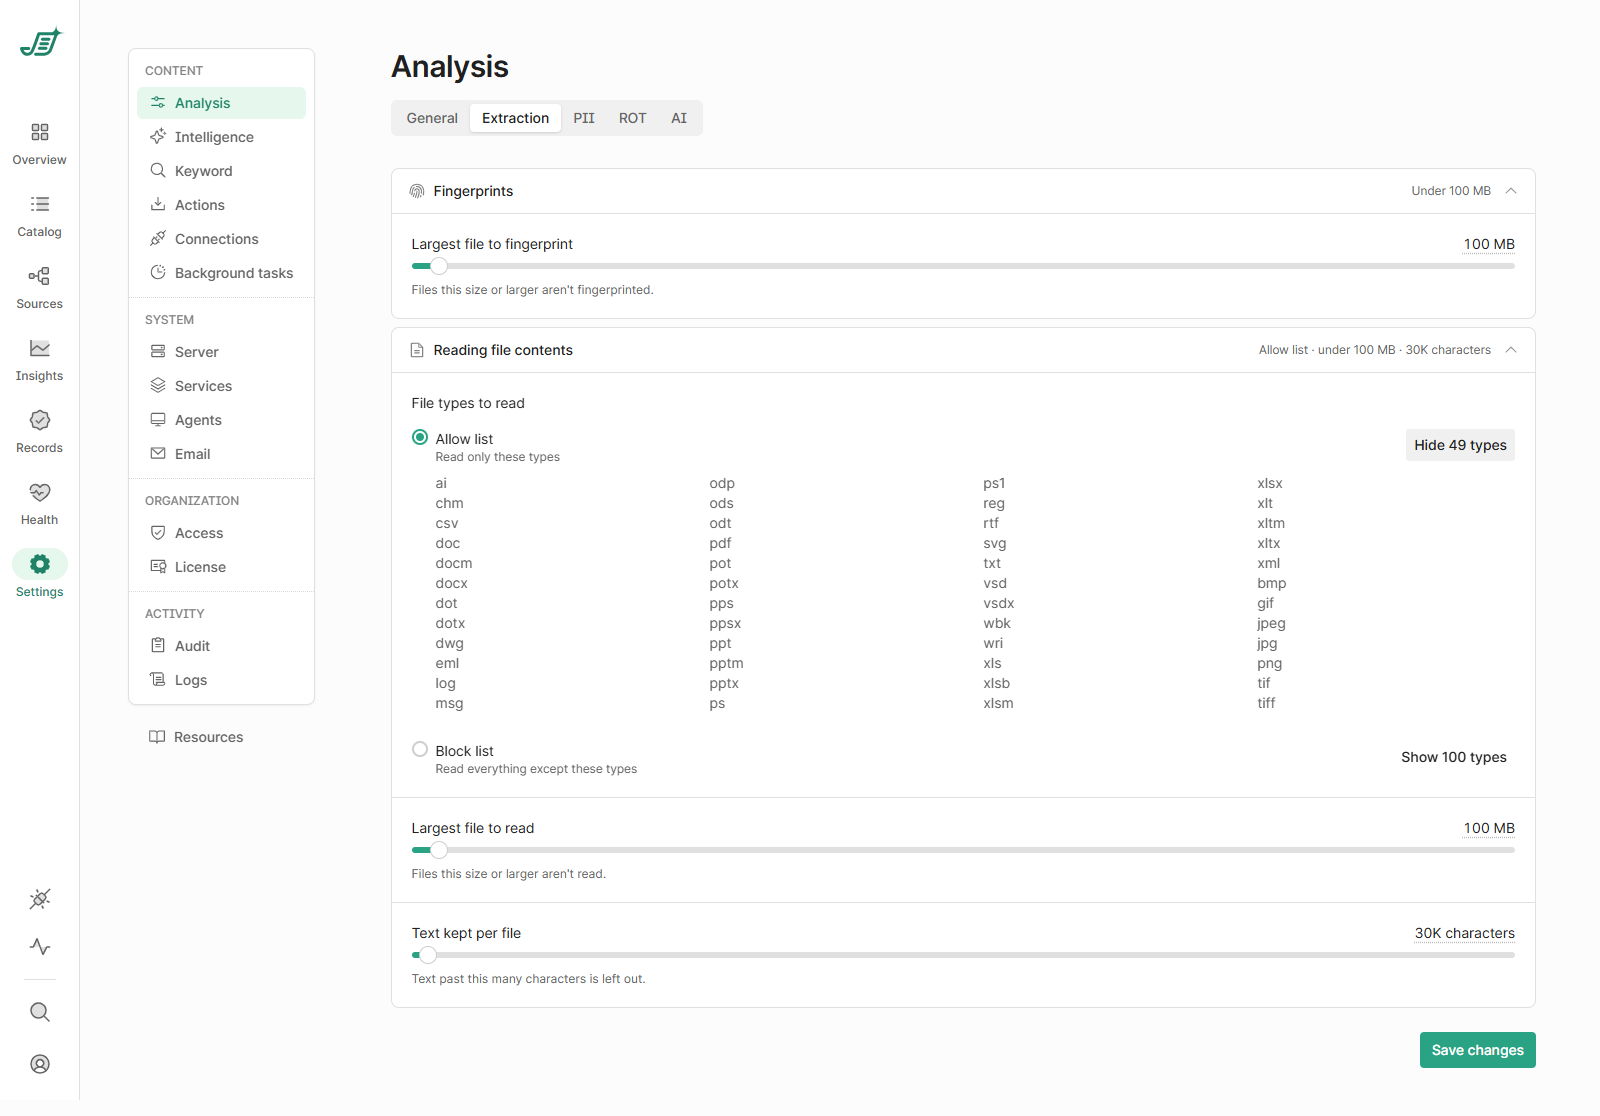Click the Save changes button
The height and width of the screenshot is (1116, 1600).
click(x=1477, y=1050)
